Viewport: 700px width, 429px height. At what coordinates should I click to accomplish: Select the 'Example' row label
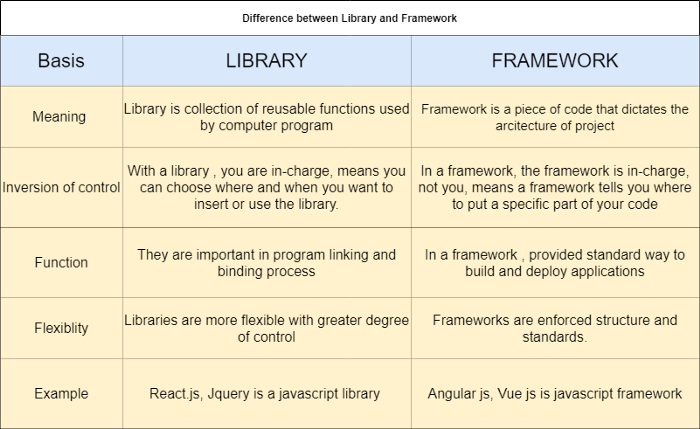61,393
